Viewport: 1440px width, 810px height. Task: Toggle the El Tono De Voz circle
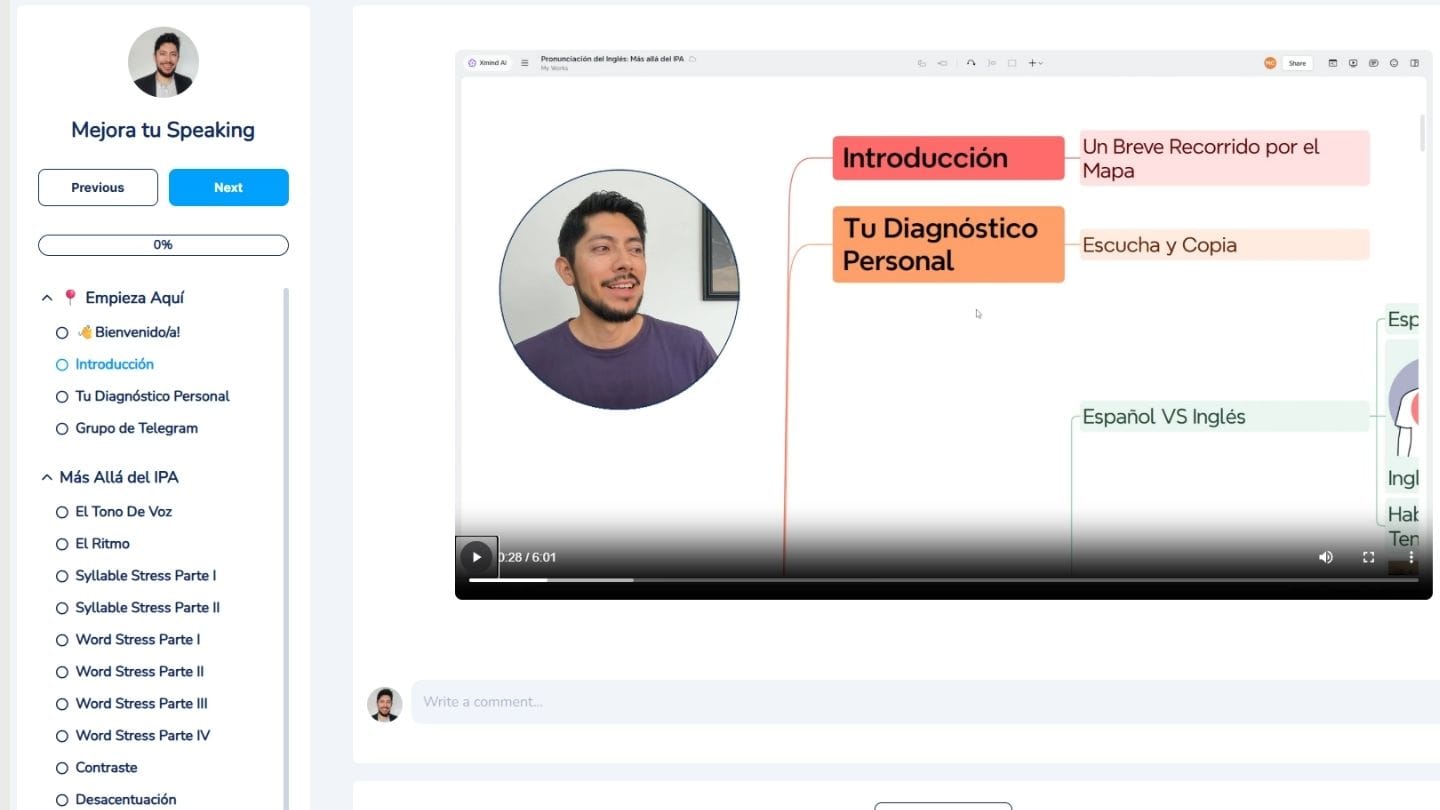click(x=62, y=512)
